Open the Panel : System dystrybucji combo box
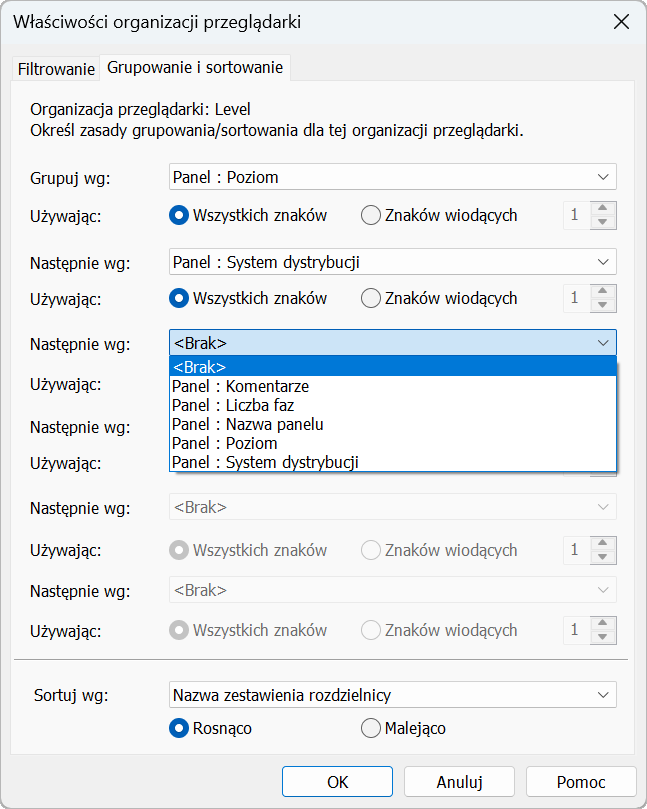Viewport: 647px width, 809px height. (x=393, y=262)
